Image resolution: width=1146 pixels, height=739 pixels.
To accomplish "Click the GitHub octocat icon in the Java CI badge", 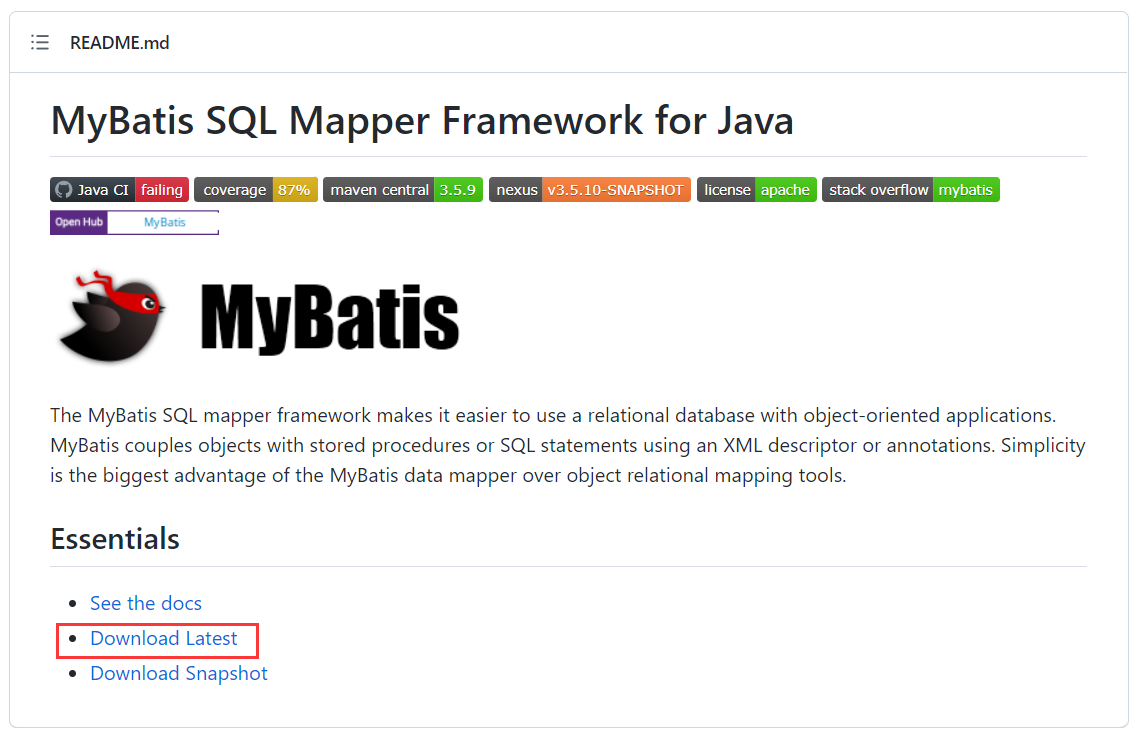I will (x=64, y=190).
